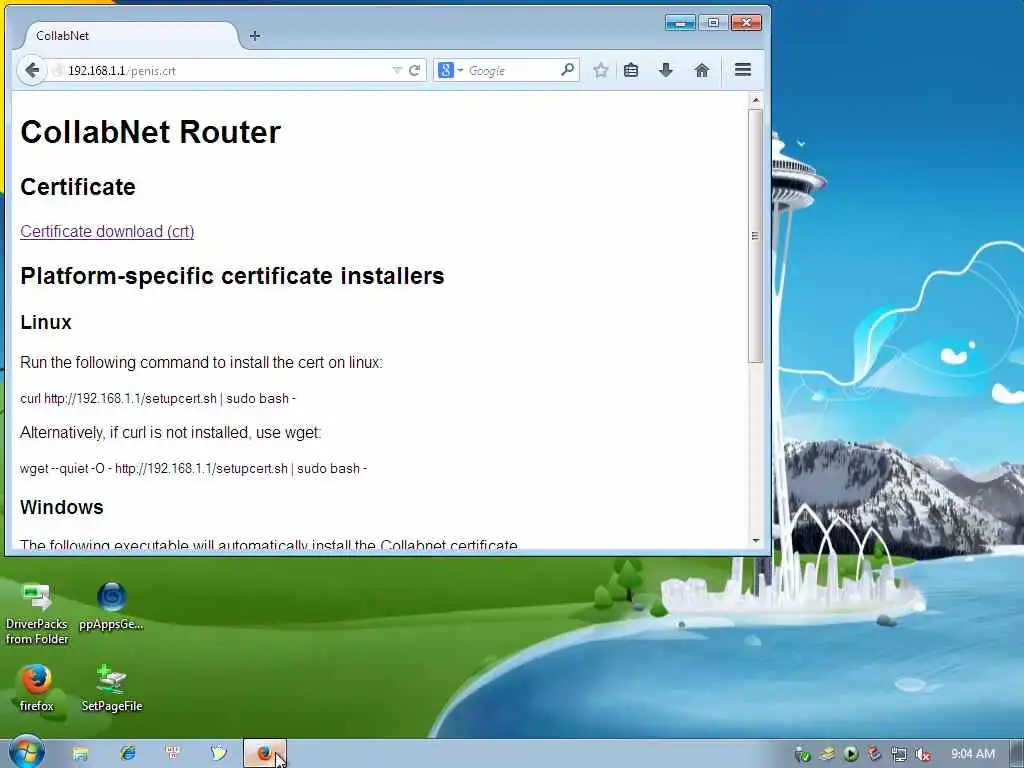Maximize the Firefox window
Image resolution: width=1024 pixels, height=768 pixels.
coord(713,23)
